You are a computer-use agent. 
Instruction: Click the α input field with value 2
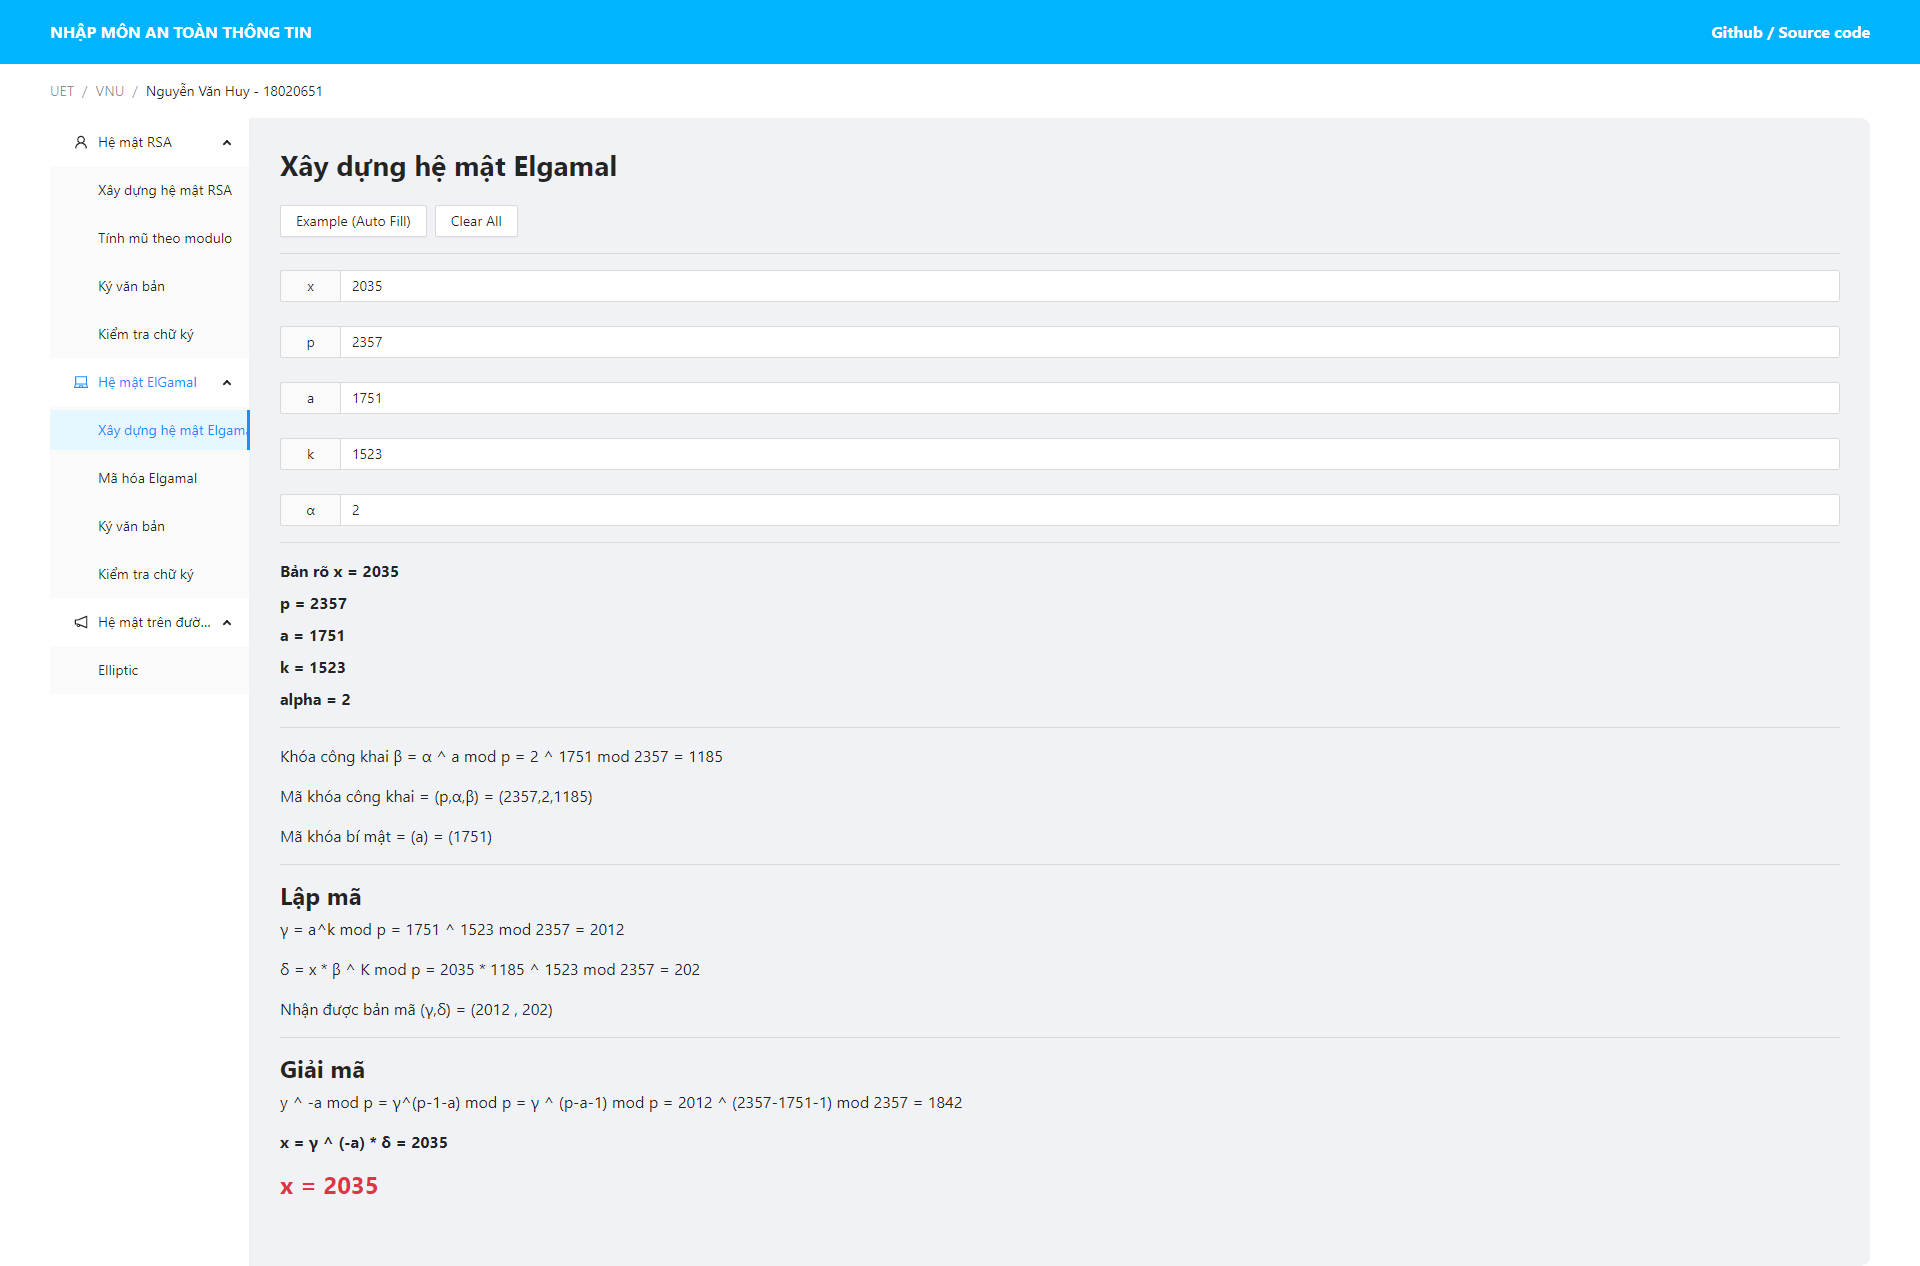click(1088, 510)
